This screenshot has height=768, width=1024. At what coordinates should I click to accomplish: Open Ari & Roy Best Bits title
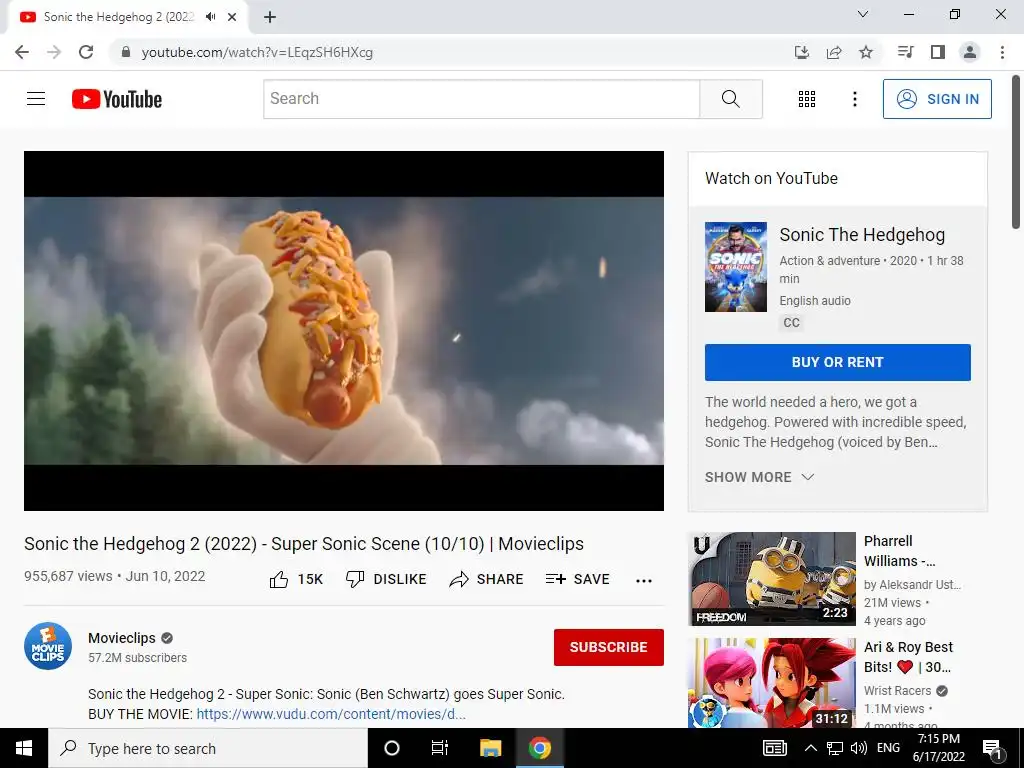pos(908,657)
